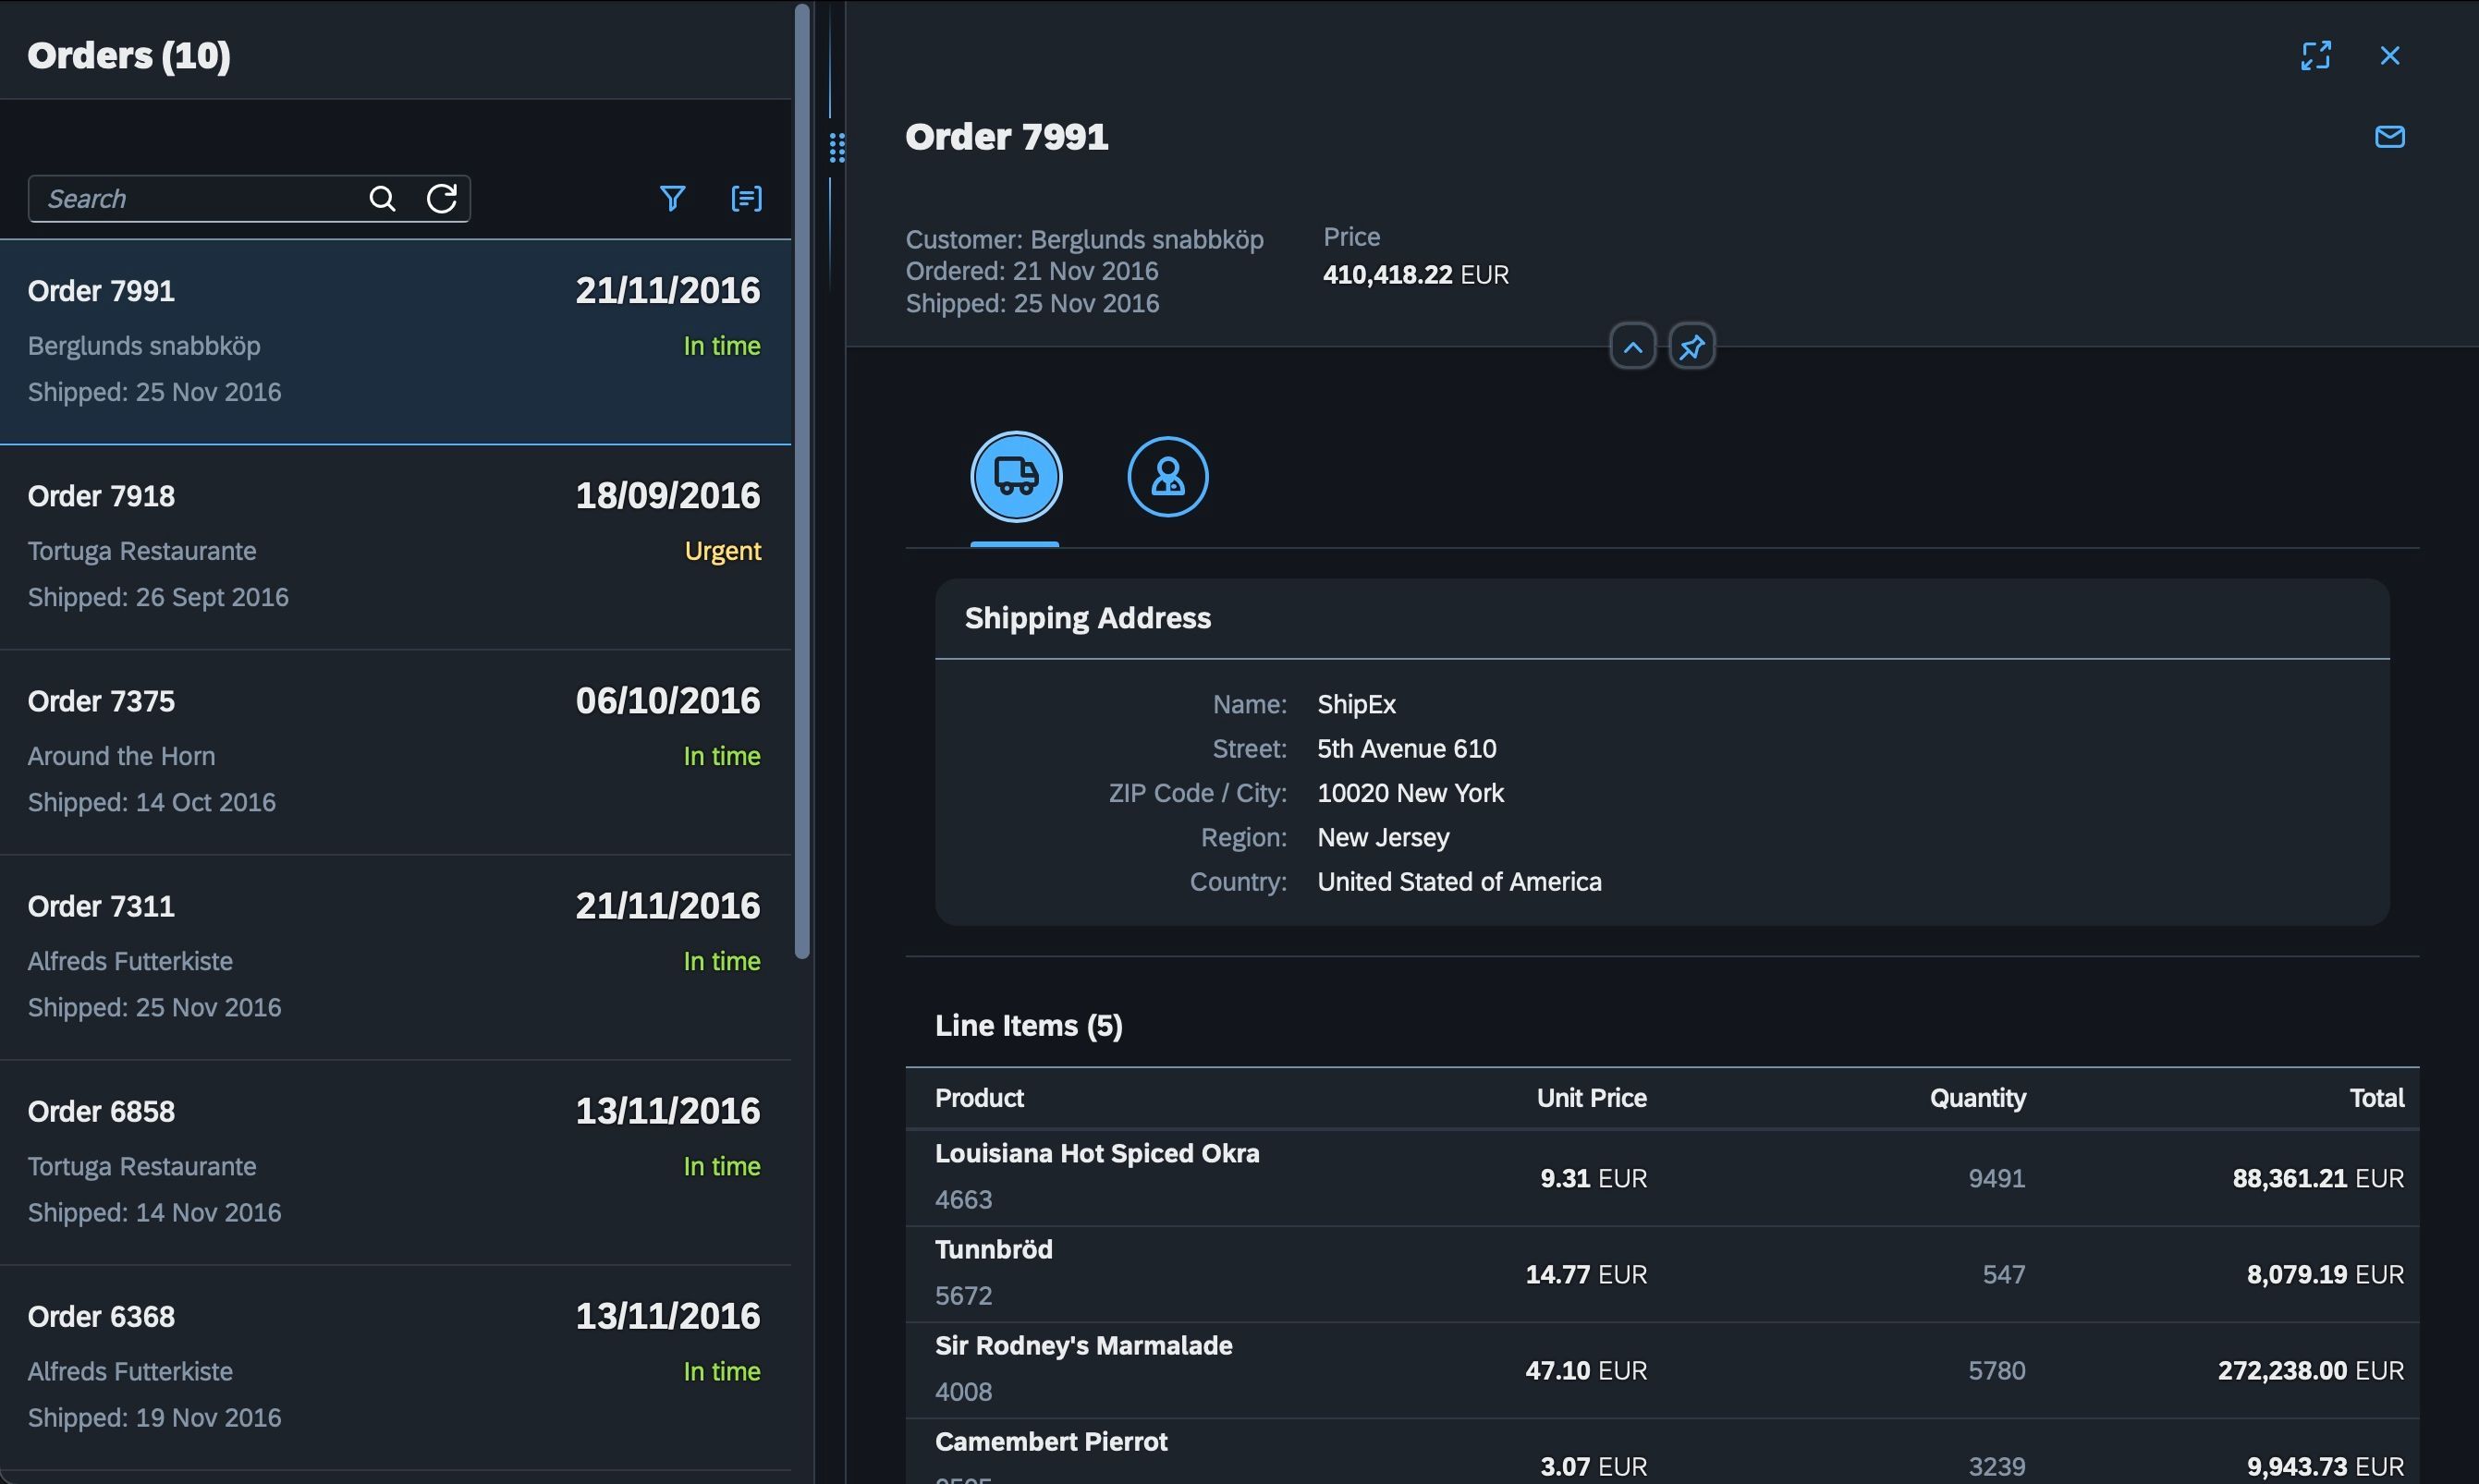Screen dimensions: 2479x1484
Task: Open Order 6858 in the list
Action: [395, 1162]
